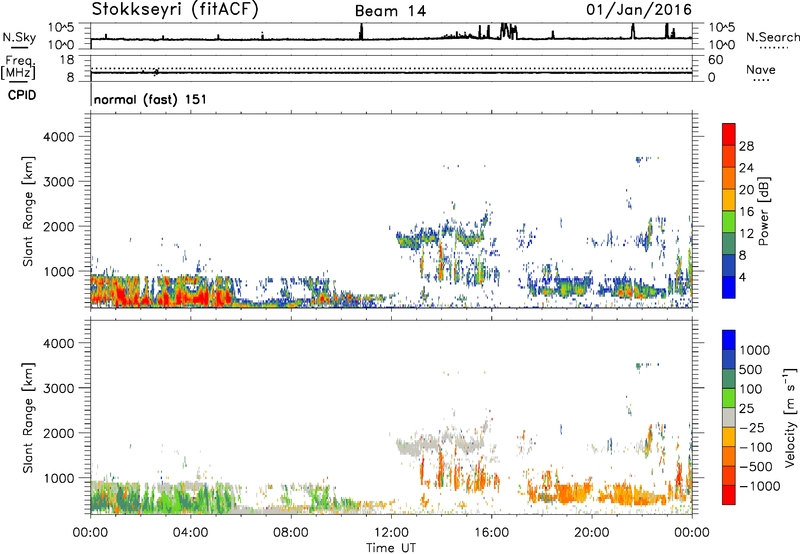This screenshot has height=554, width=800.
Task: Click the sky noise spike cluster after 16:00
Action: tap(508, 31)
